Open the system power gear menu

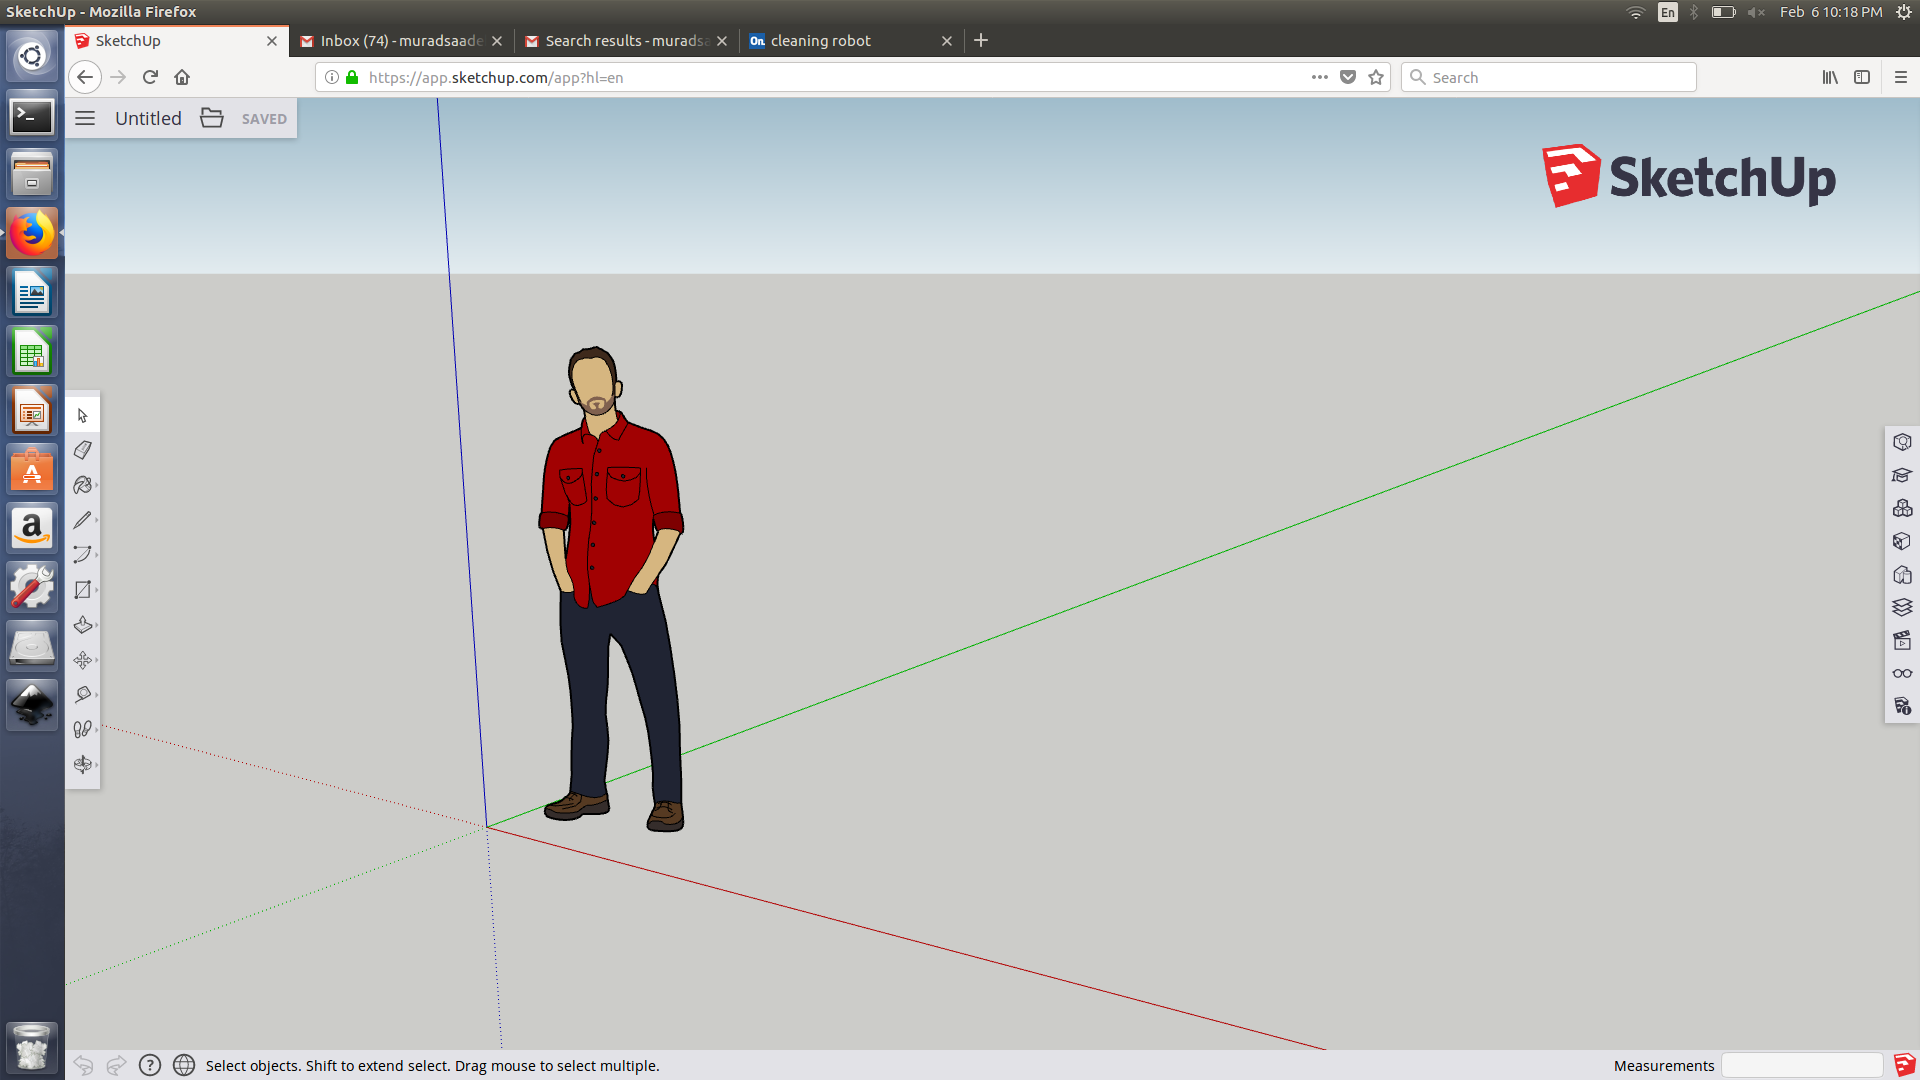pyautogui.click(x=1904, y=12)
